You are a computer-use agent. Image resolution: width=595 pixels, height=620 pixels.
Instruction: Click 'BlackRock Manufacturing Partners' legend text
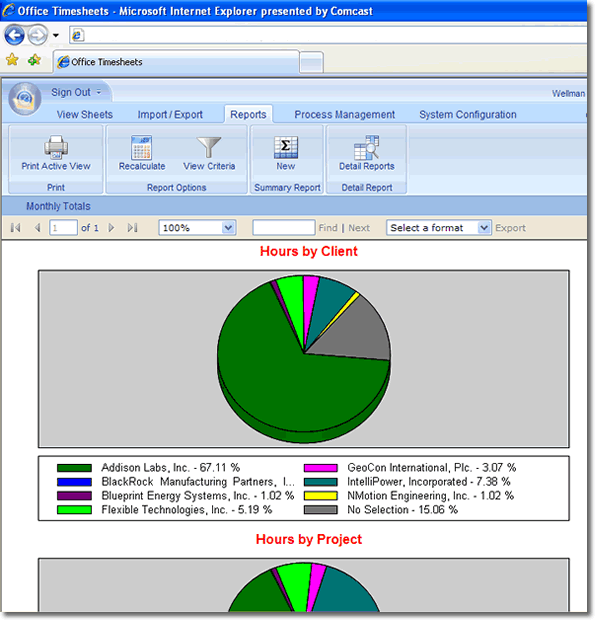pos(198,482)
